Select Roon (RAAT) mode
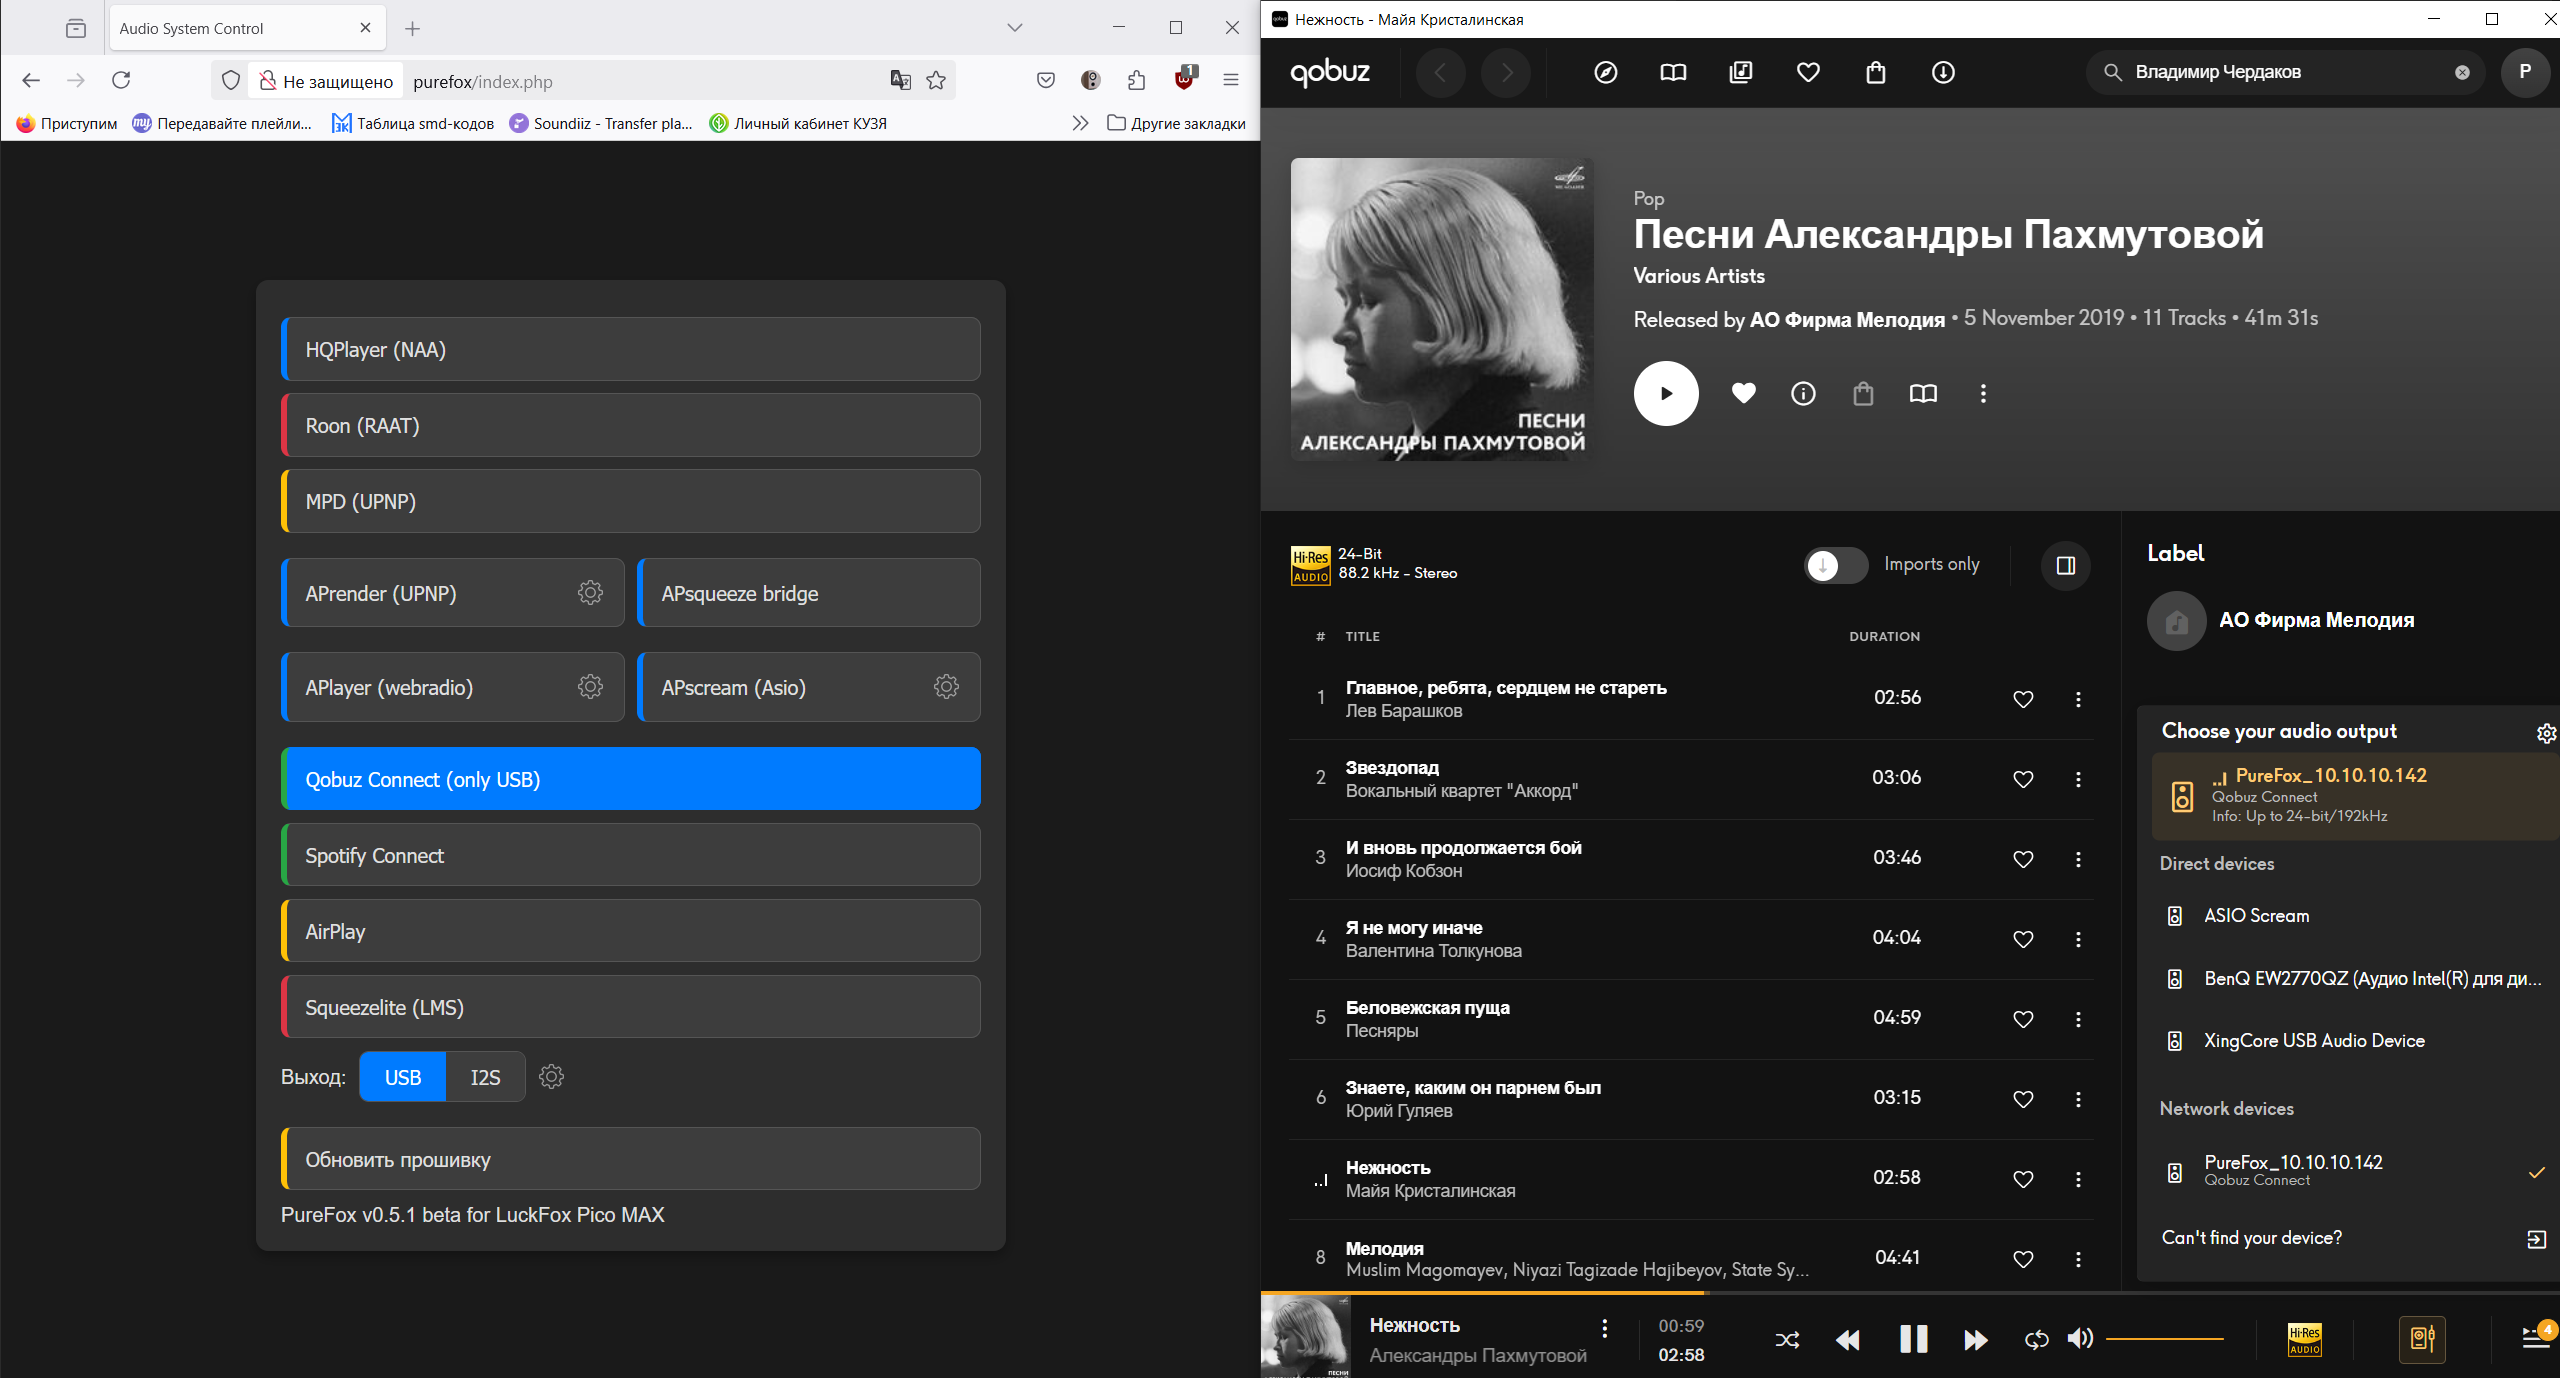Viewport: 2560px width, 1378px height. (x=631, y=425)
